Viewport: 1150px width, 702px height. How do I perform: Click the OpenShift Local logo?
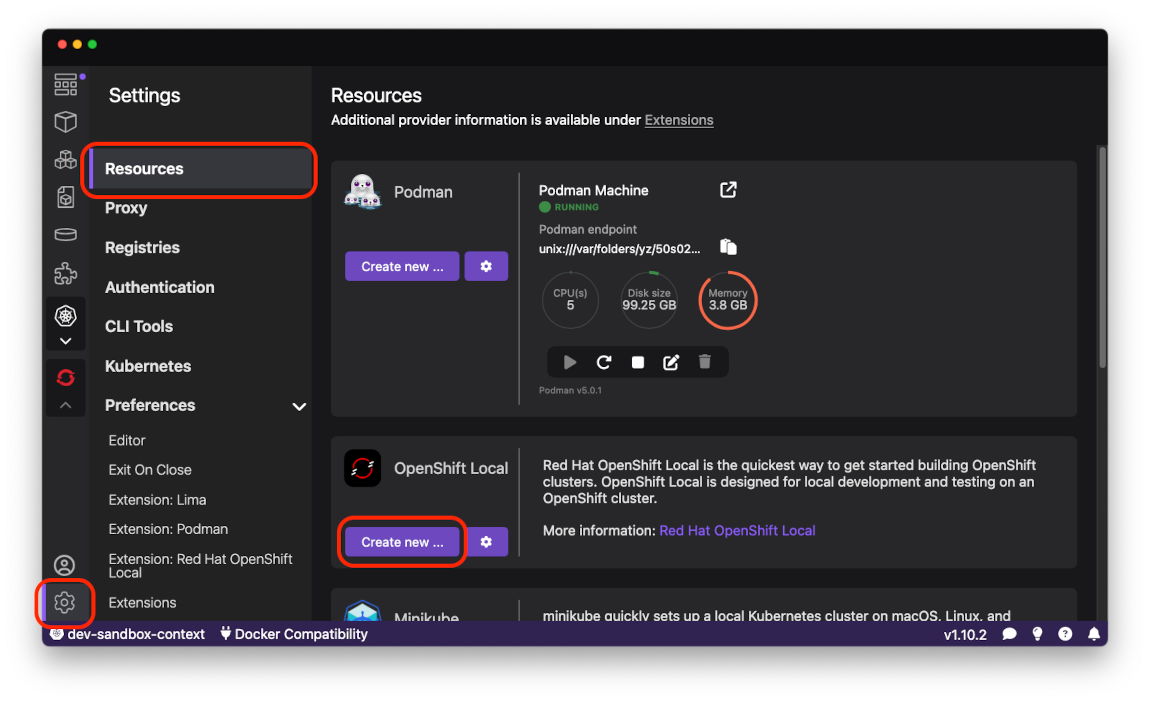click(x=362, y=468)
